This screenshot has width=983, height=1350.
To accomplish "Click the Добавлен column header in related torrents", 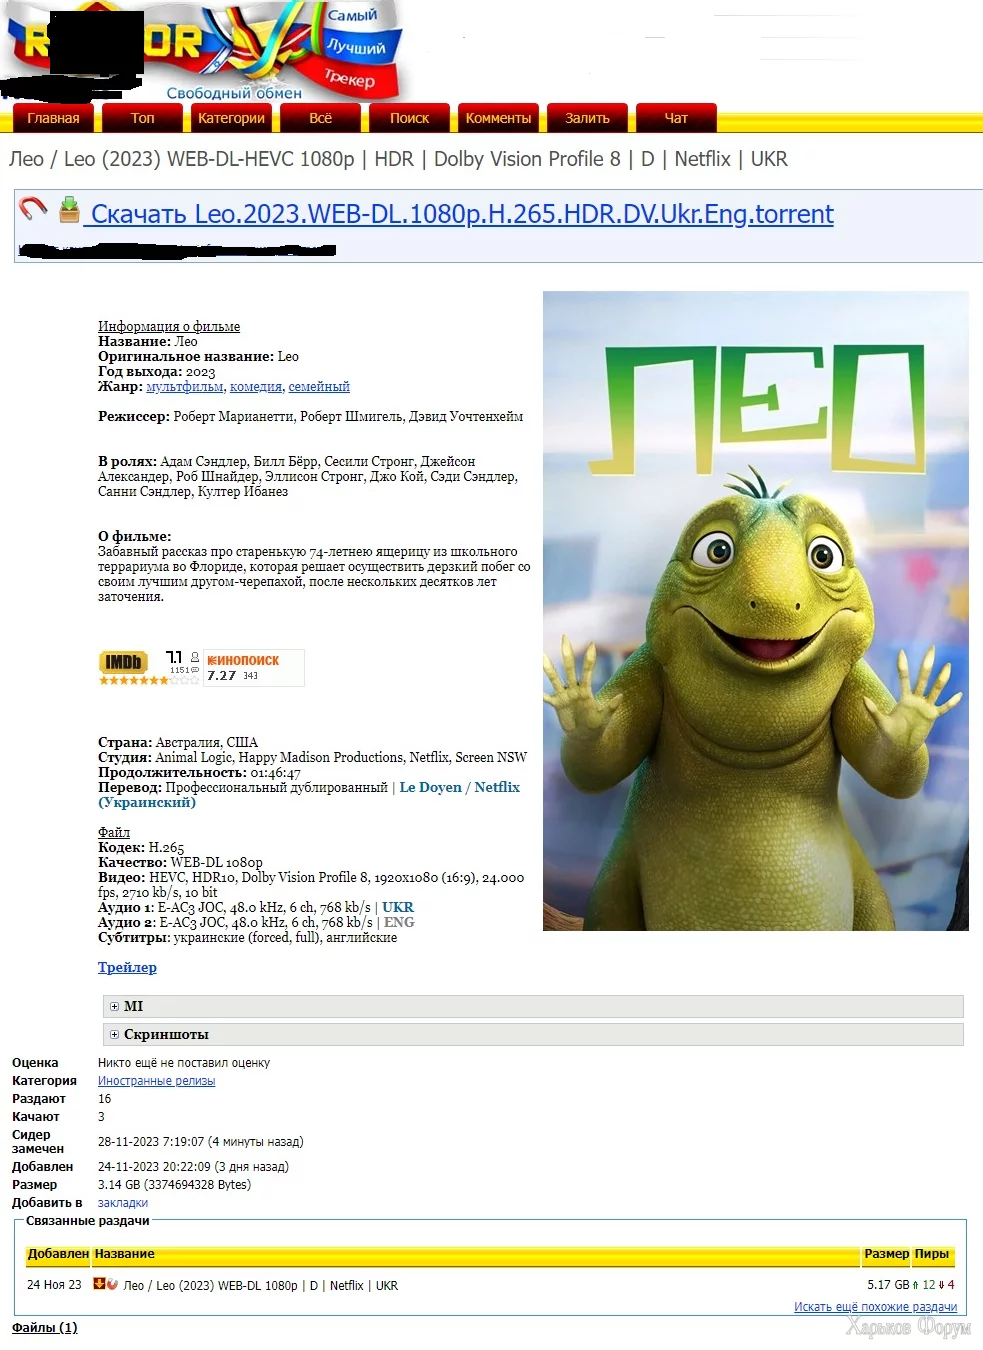I will tap(58, 1254).
